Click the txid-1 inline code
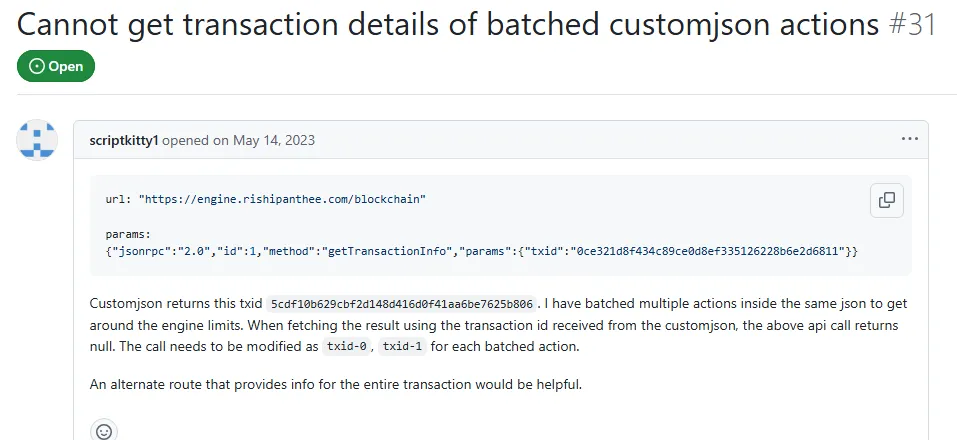 click(402, 347)
